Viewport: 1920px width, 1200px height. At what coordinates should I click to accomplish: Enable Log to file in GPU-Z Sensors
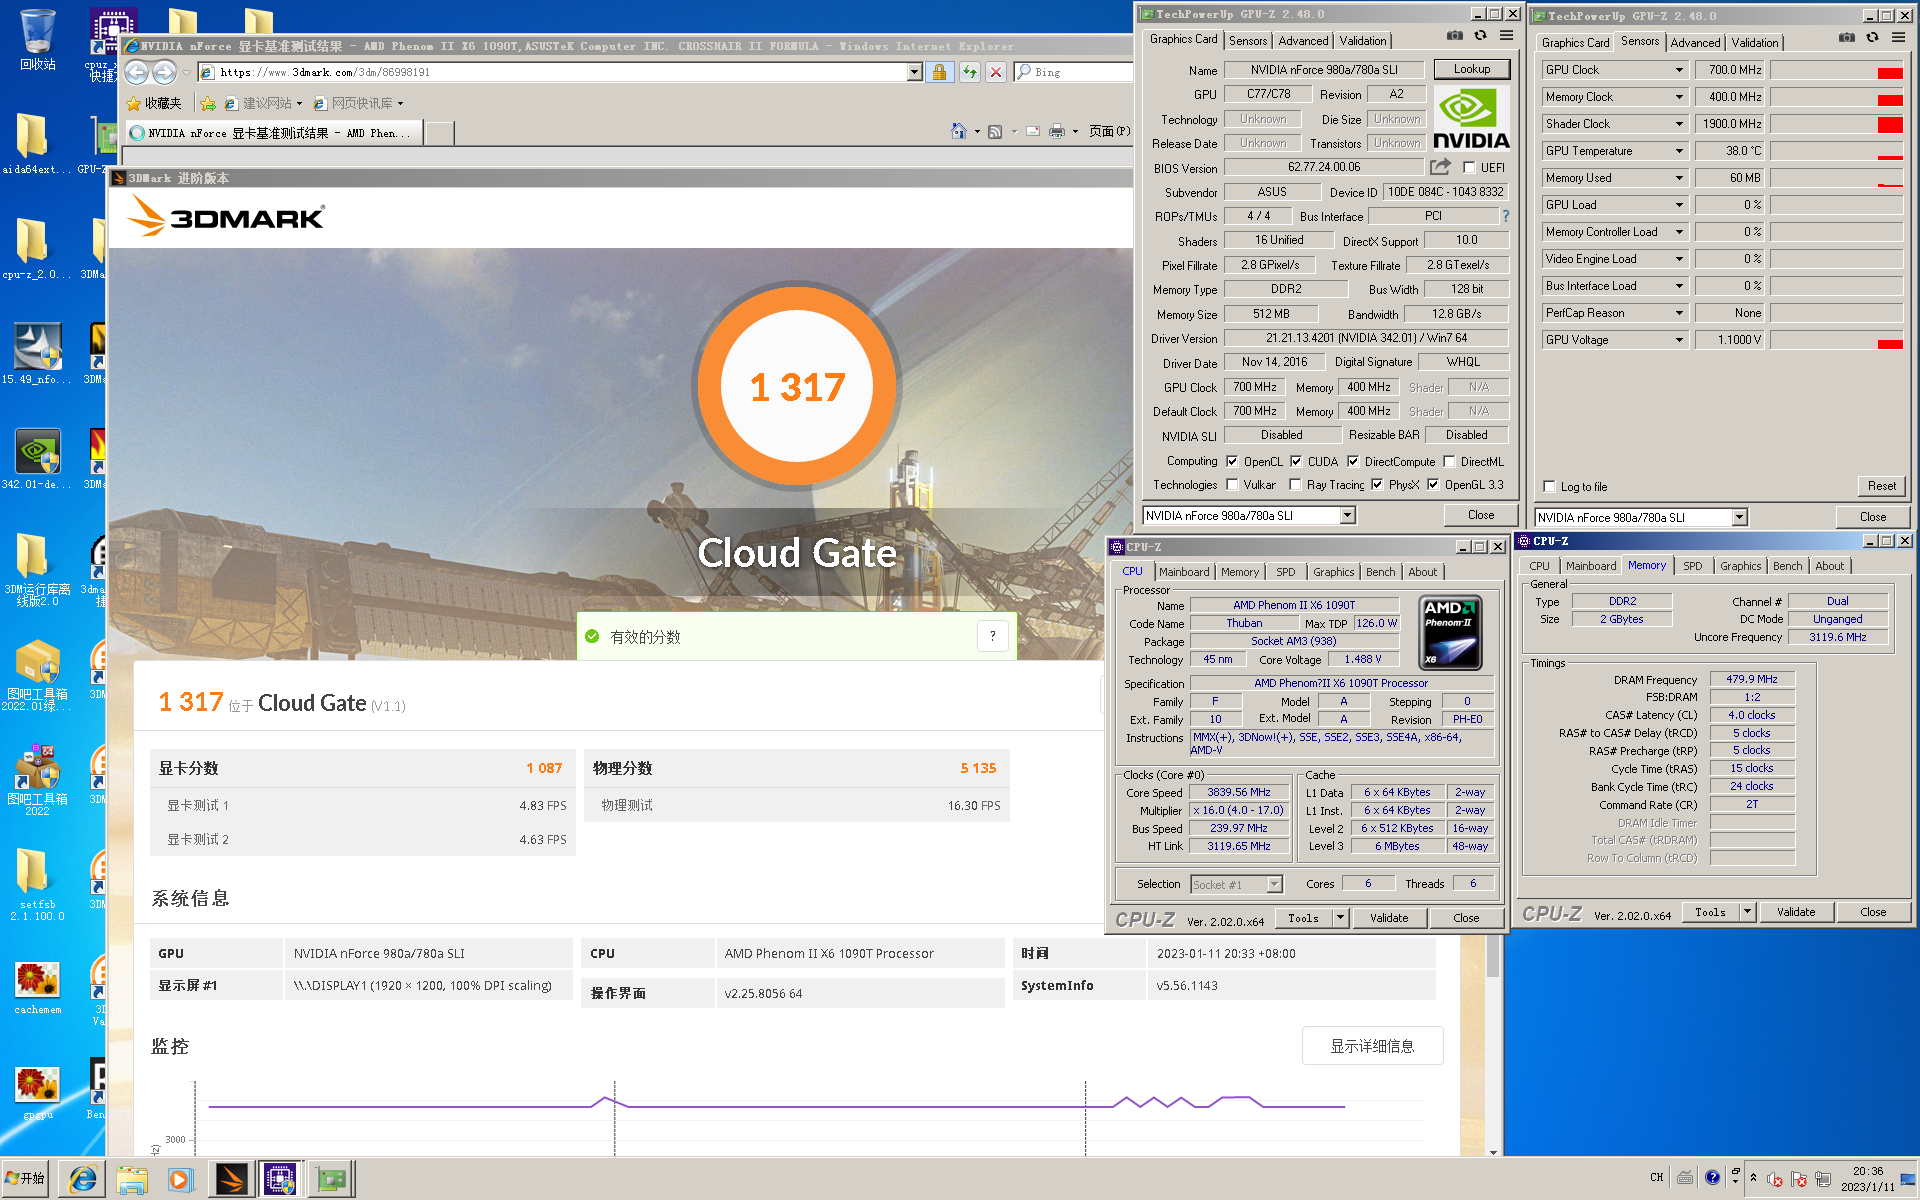point(1549,487)
